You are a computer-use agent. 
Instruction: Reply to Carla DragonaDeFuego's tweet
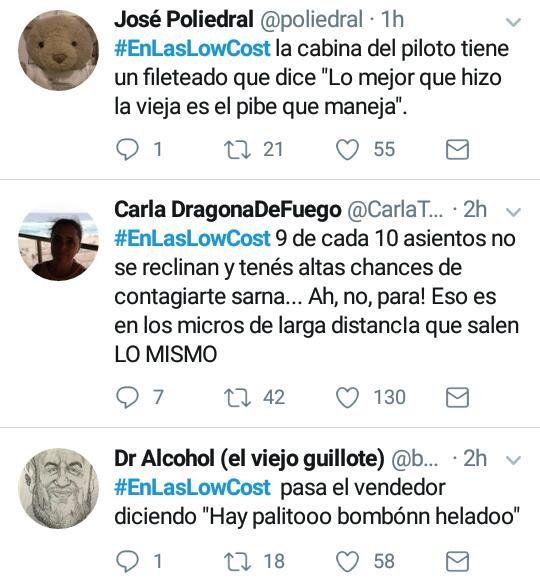[x=127, y=397]
